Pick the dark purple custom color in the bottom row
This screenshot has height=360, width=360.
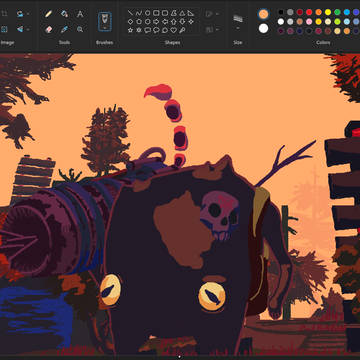tap(281, 31)
